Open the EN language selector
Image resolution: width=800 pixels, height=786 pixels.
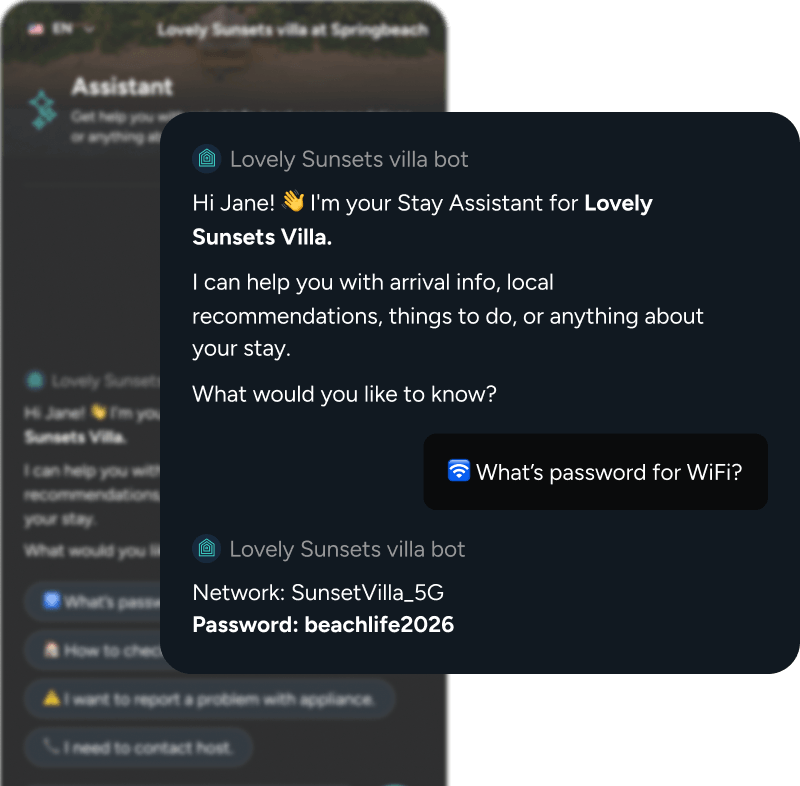(x=62, y=29)
